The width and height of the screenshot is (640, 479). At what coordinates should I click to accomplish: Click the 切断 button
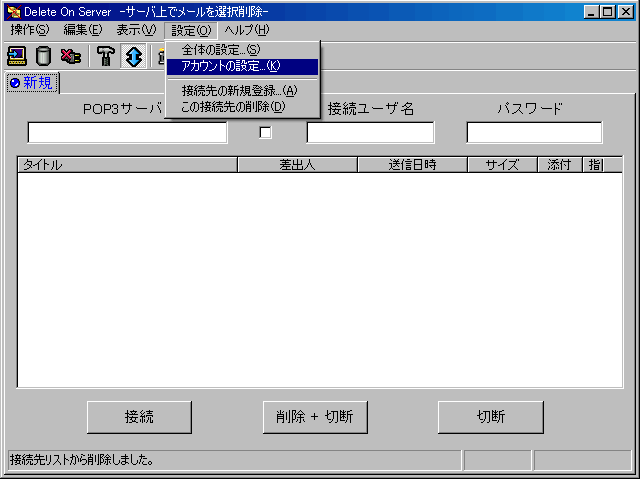tap(490, 417)
